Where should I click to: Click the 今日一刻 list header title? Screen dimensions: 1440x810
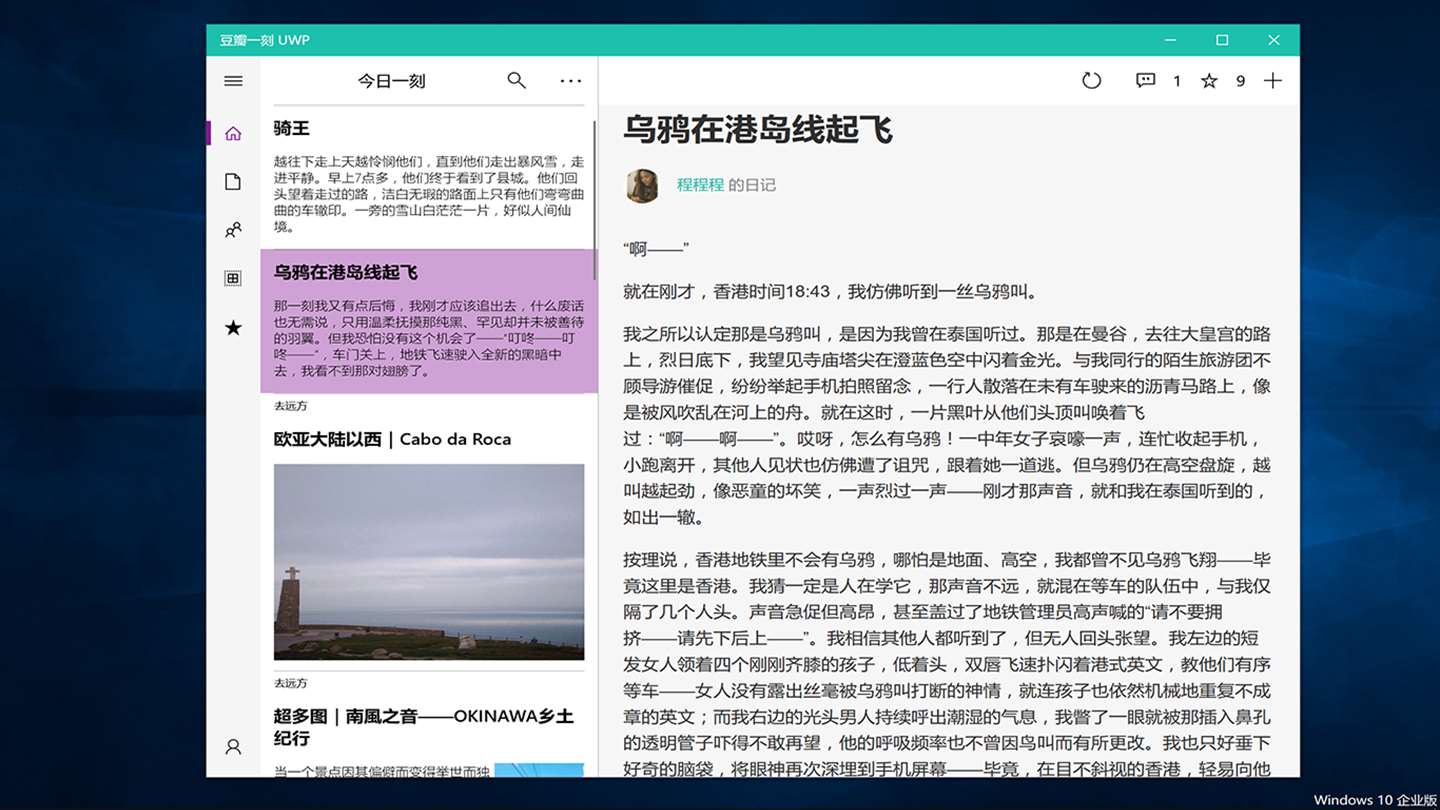392,81
